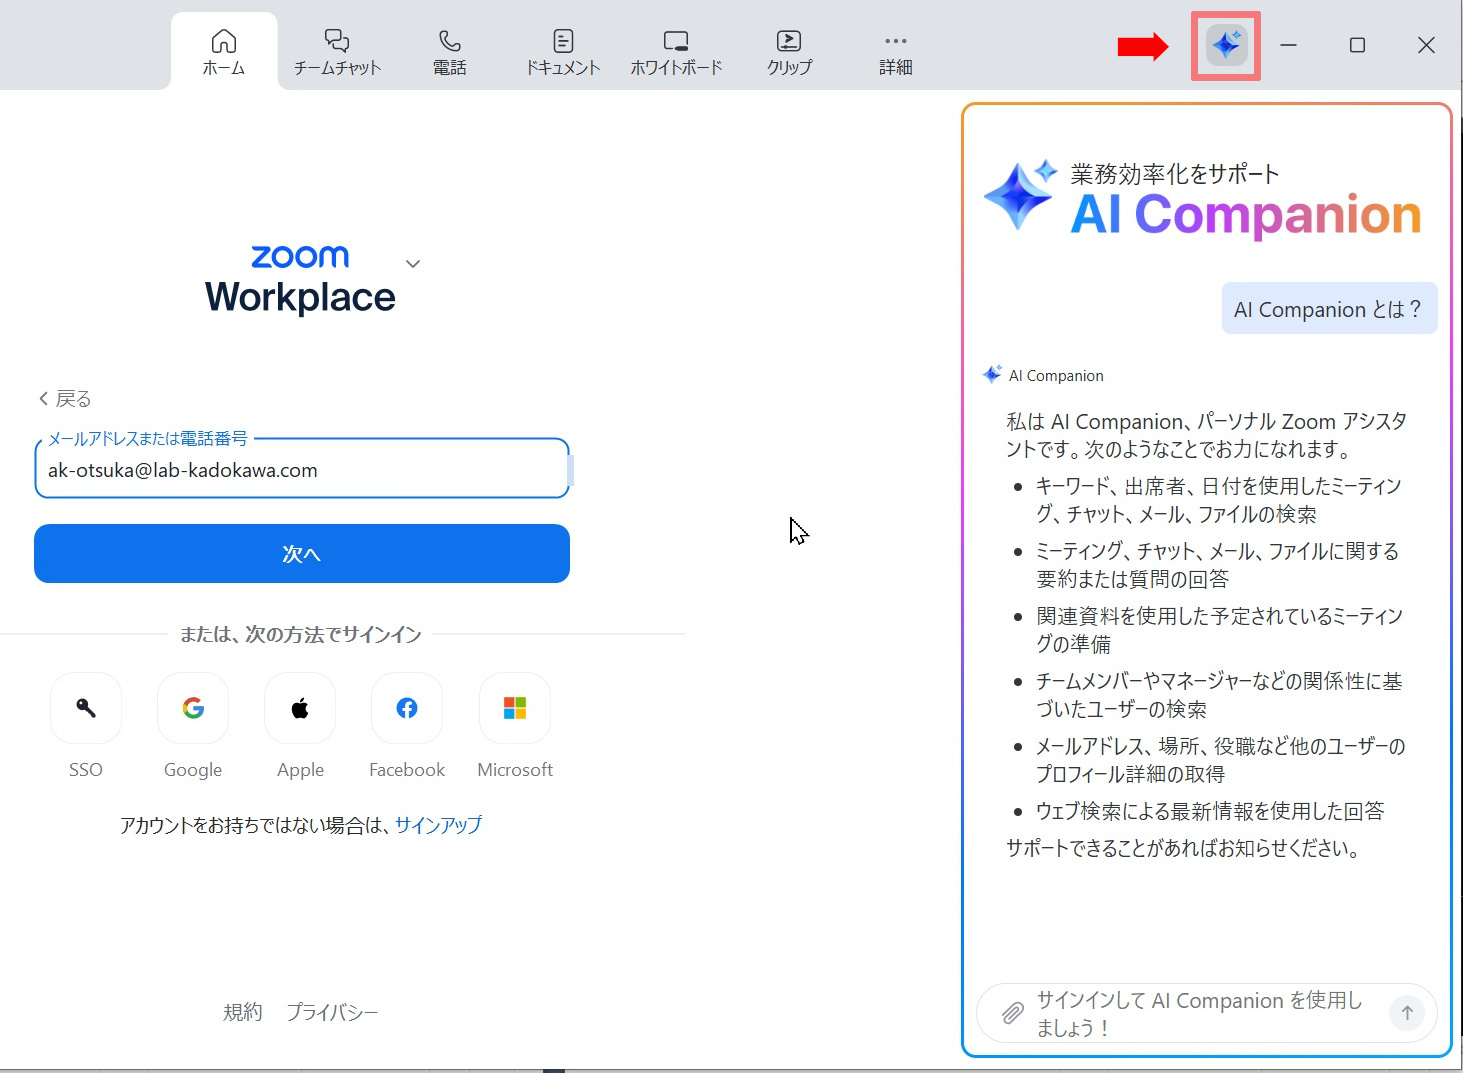The image size is (1463, 1073).
Task: Open the クリップ tab
Action: [789, 52]
